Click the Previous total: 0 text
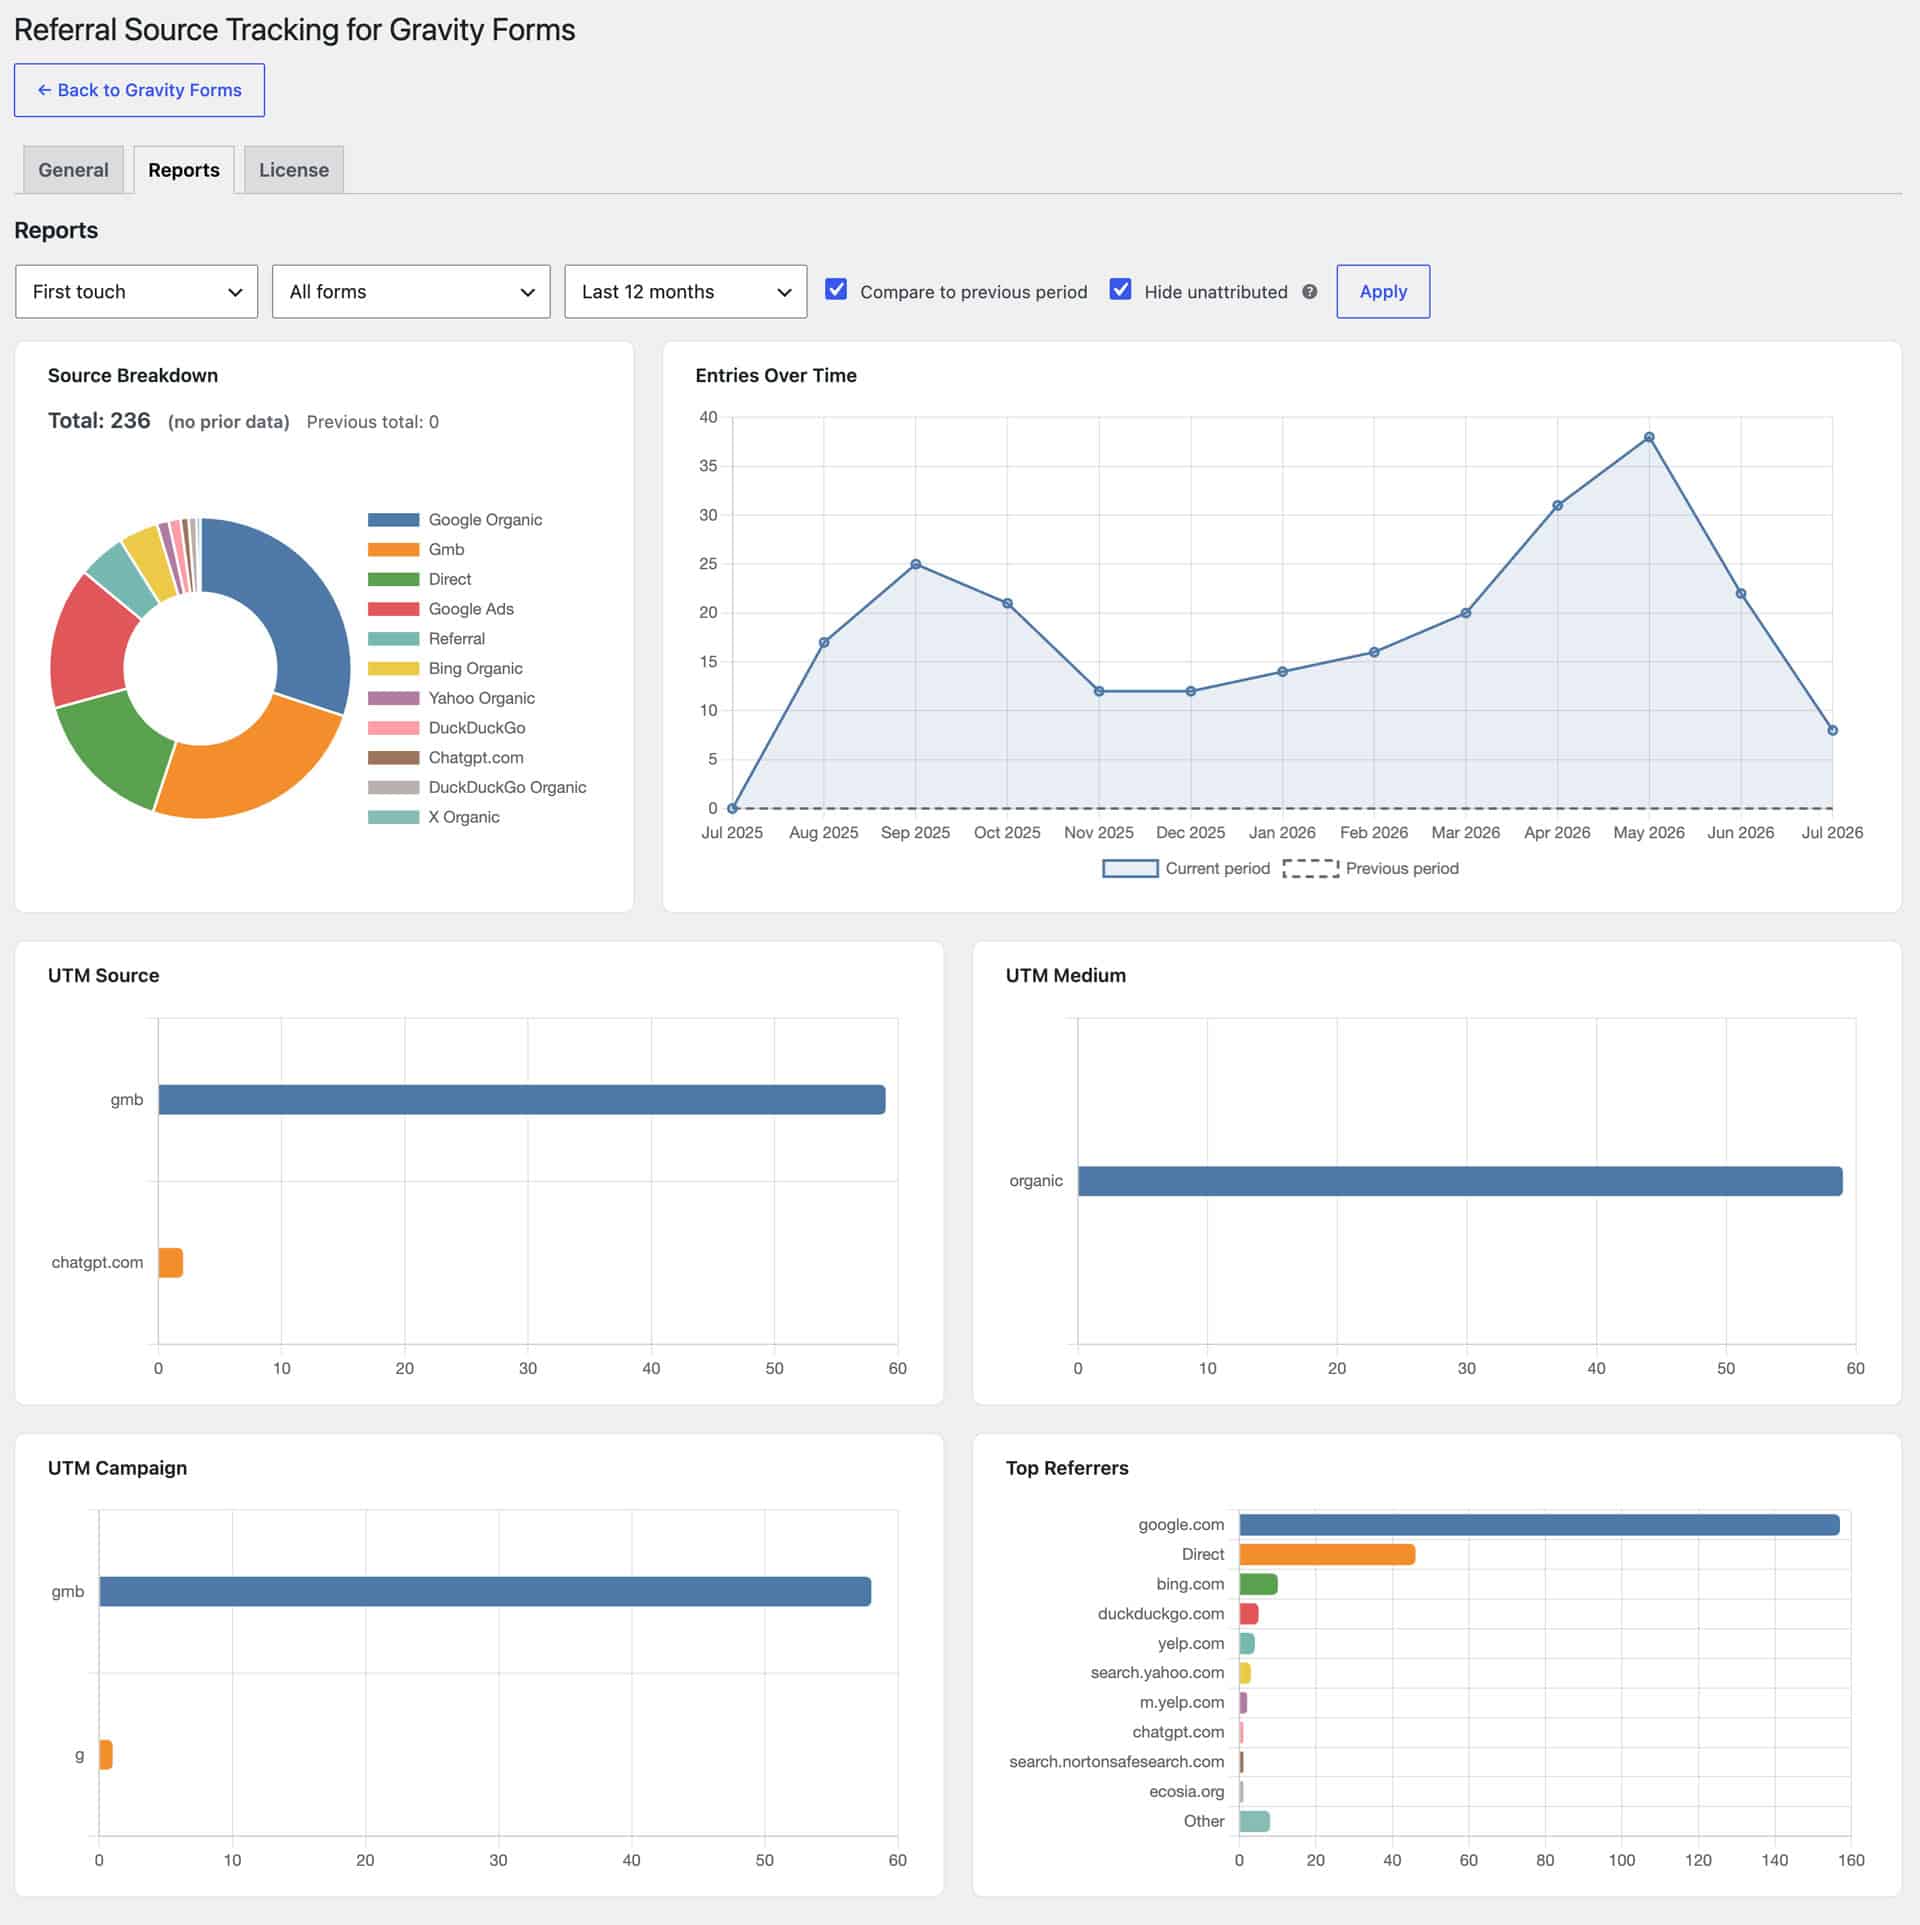Screen dimensions: 1920x1925 pos(372,422)
